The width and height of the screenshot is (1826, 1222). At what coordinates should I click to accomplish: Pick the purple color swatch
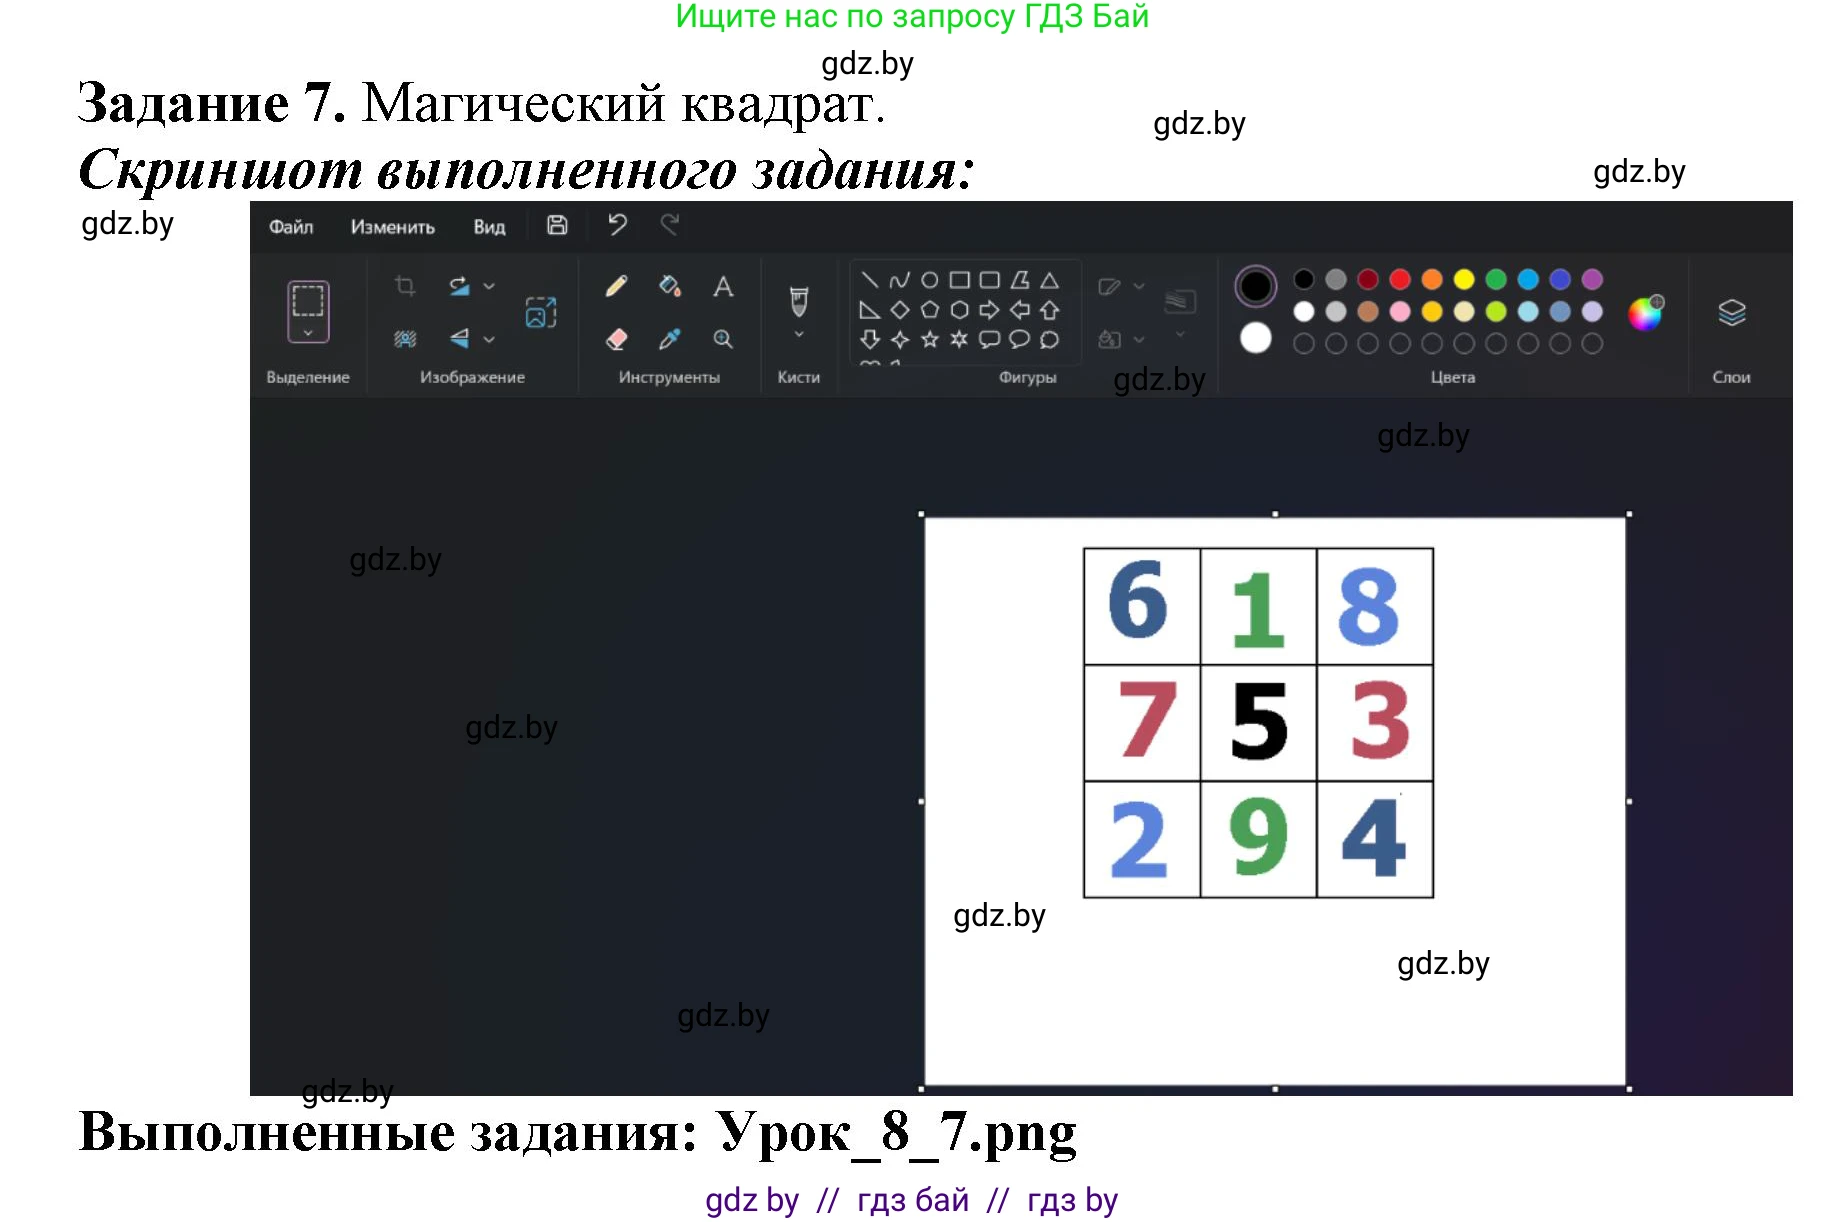(1592, 279)
